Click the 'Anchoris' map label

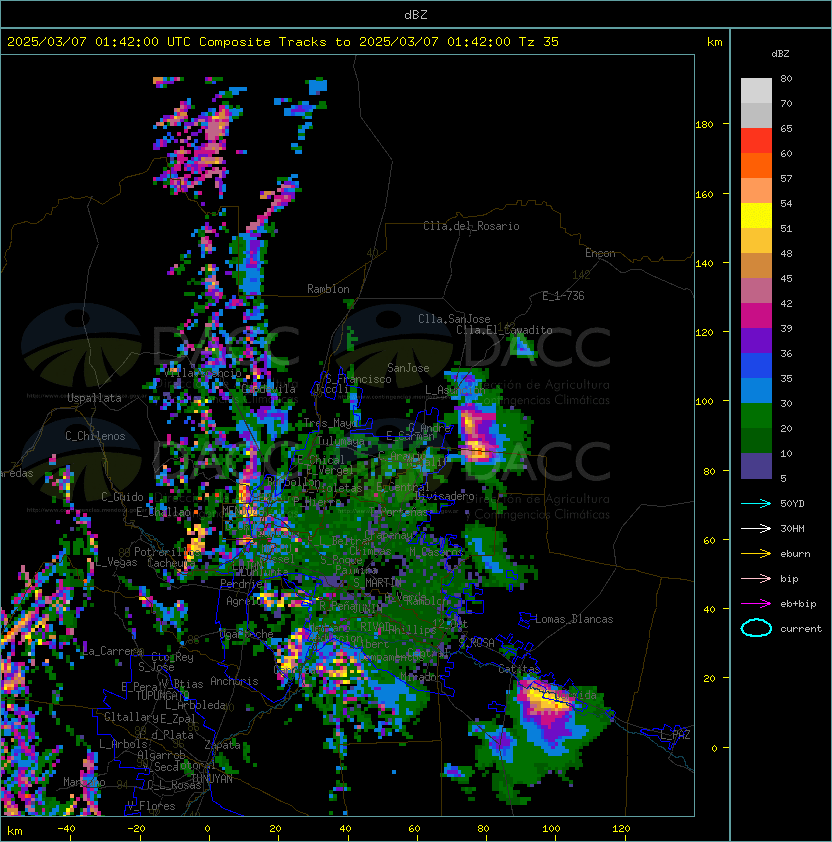(234, 681)
